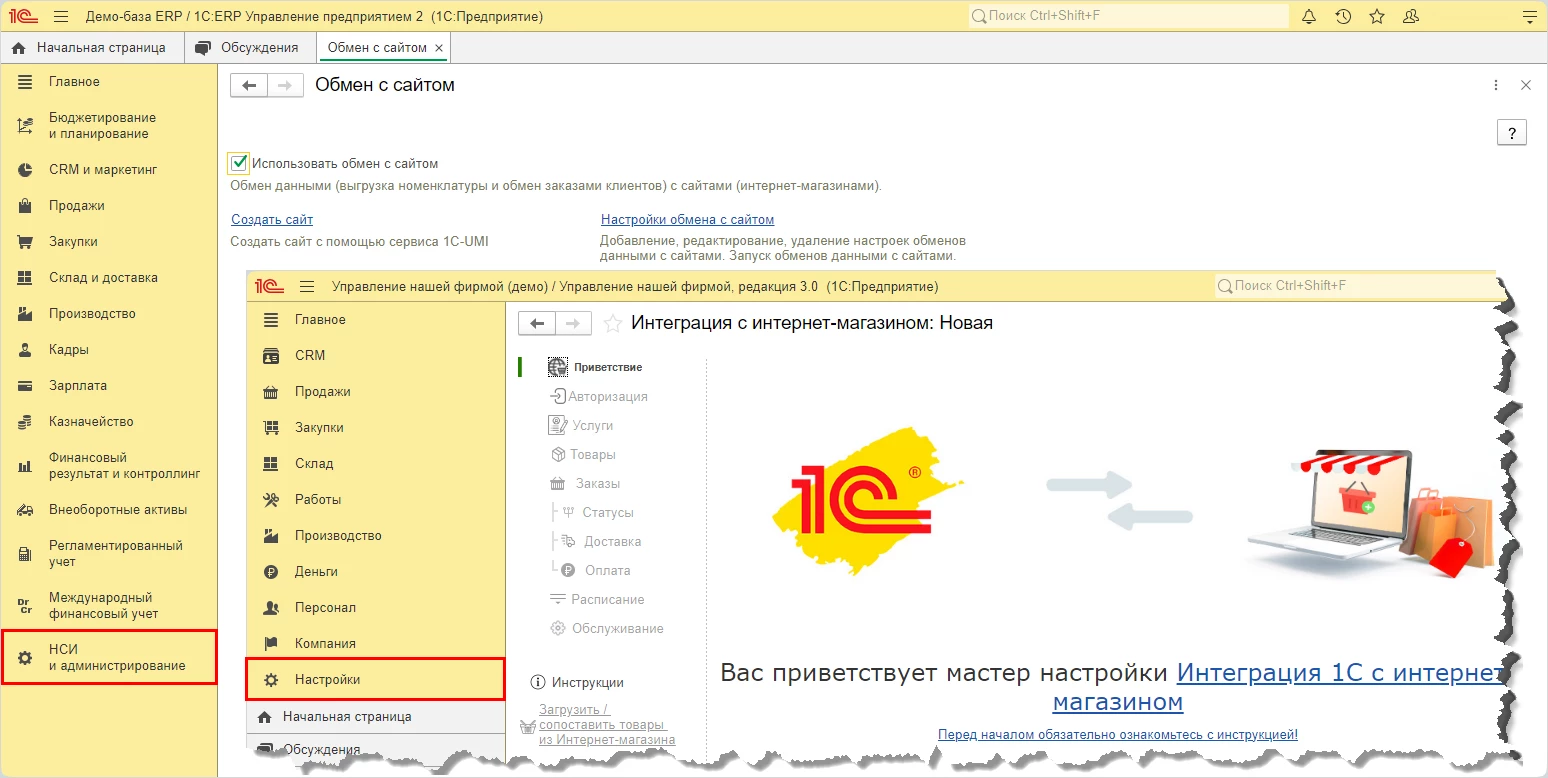This screenshot has width=1548, height=778.
Task: Open Финансовый результат и контроллинг section
Action: pyautogui.click(x=109, y=466)
